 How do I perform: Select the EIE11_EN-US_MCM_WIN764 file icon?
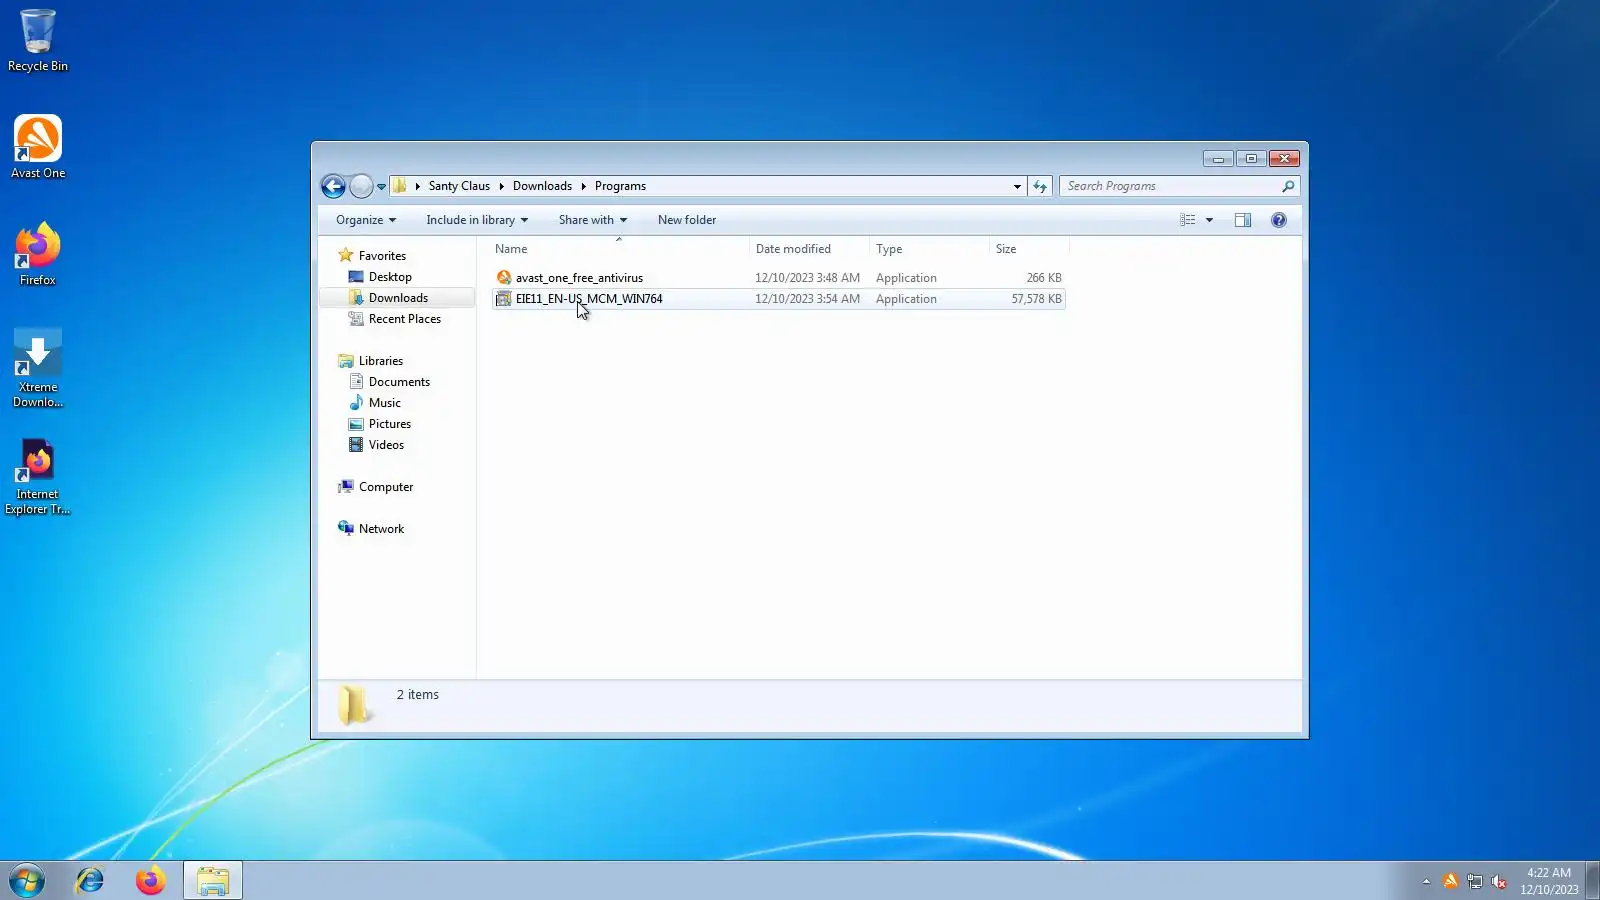(x=504, y=299)
